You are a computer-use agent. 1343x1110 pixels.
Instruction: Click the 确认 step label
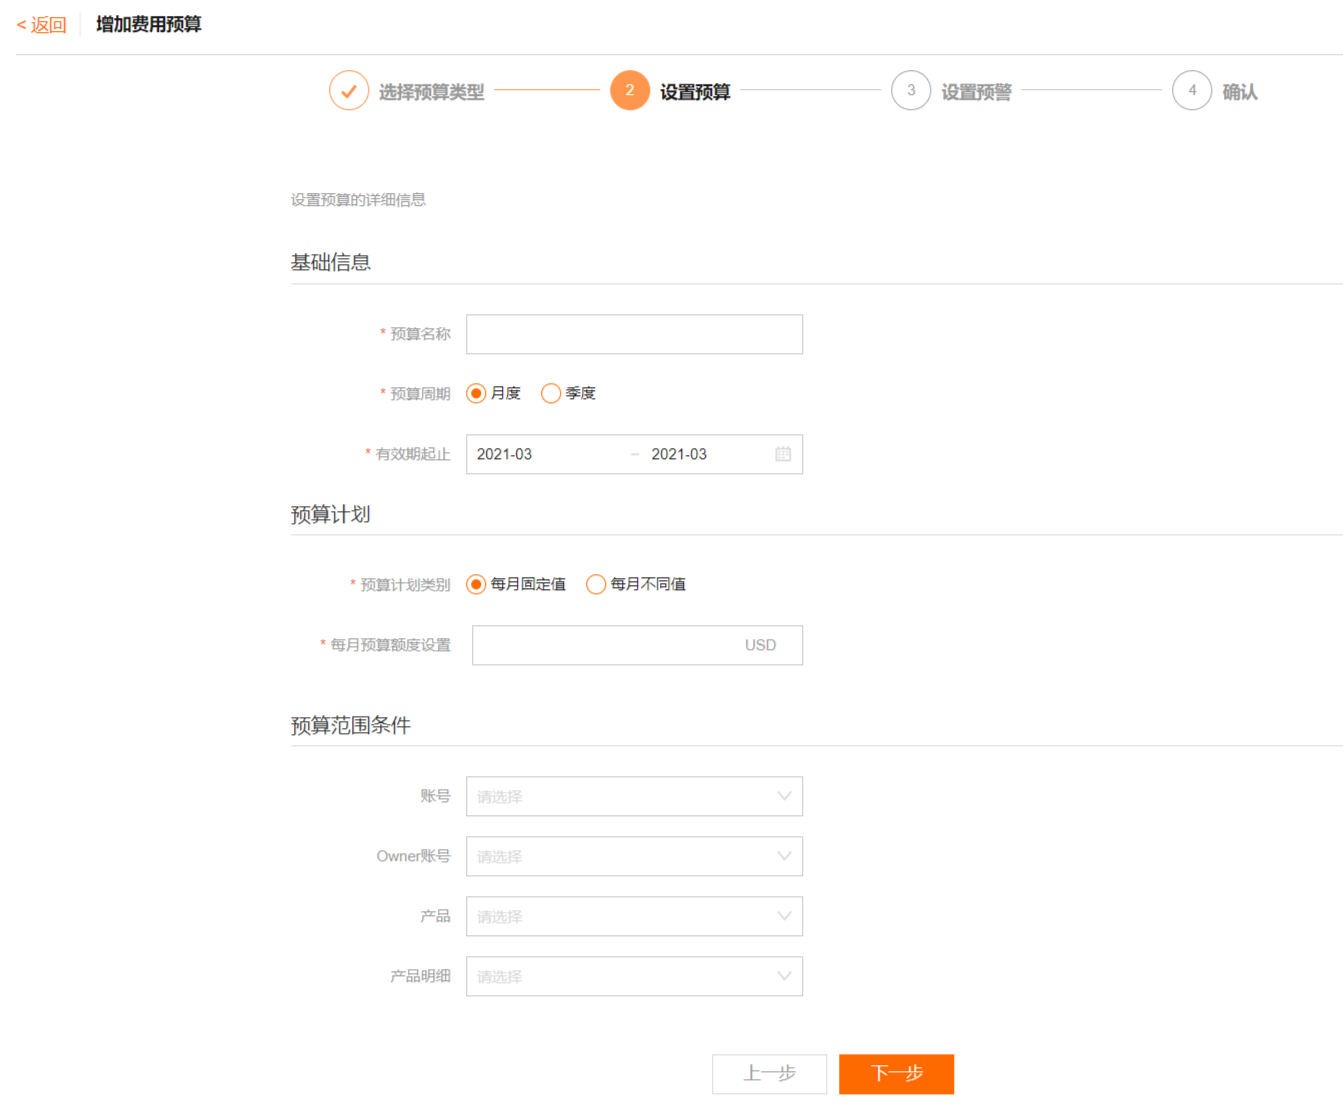click(x=1240, y=92)
